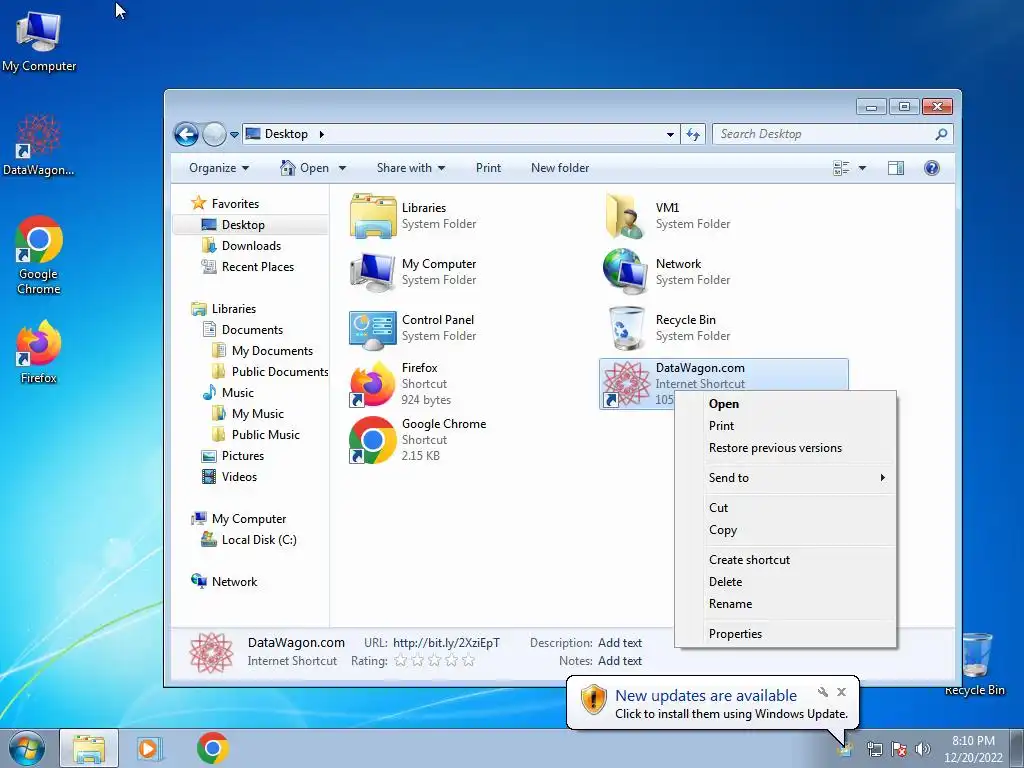Click the volume speaker tray icon

[x=923, y=749]
